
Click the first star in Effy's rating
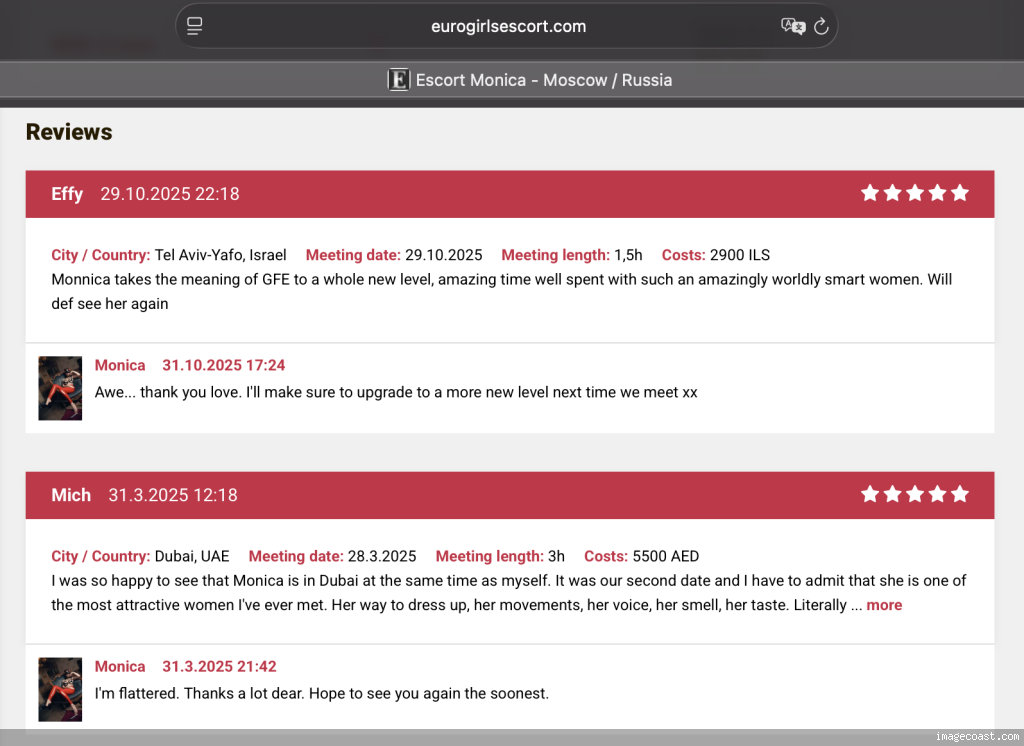tap(870, 193)
